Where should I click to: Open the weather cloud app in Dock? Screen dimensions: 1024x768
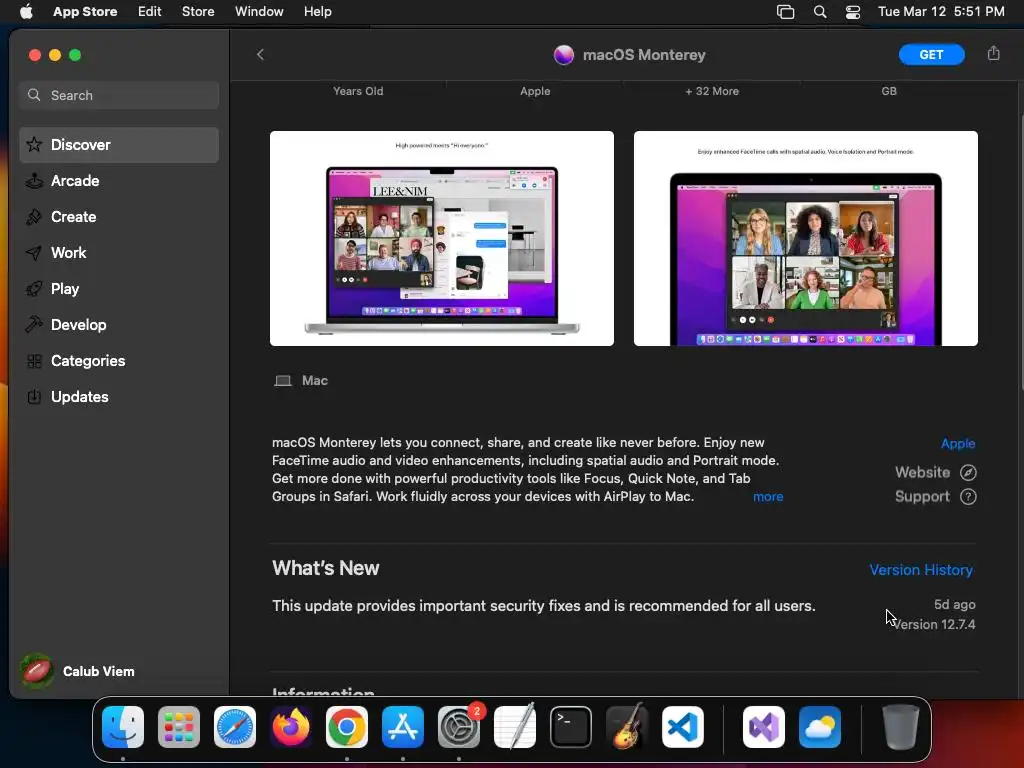pyautogui.click(x=820, y=727)
